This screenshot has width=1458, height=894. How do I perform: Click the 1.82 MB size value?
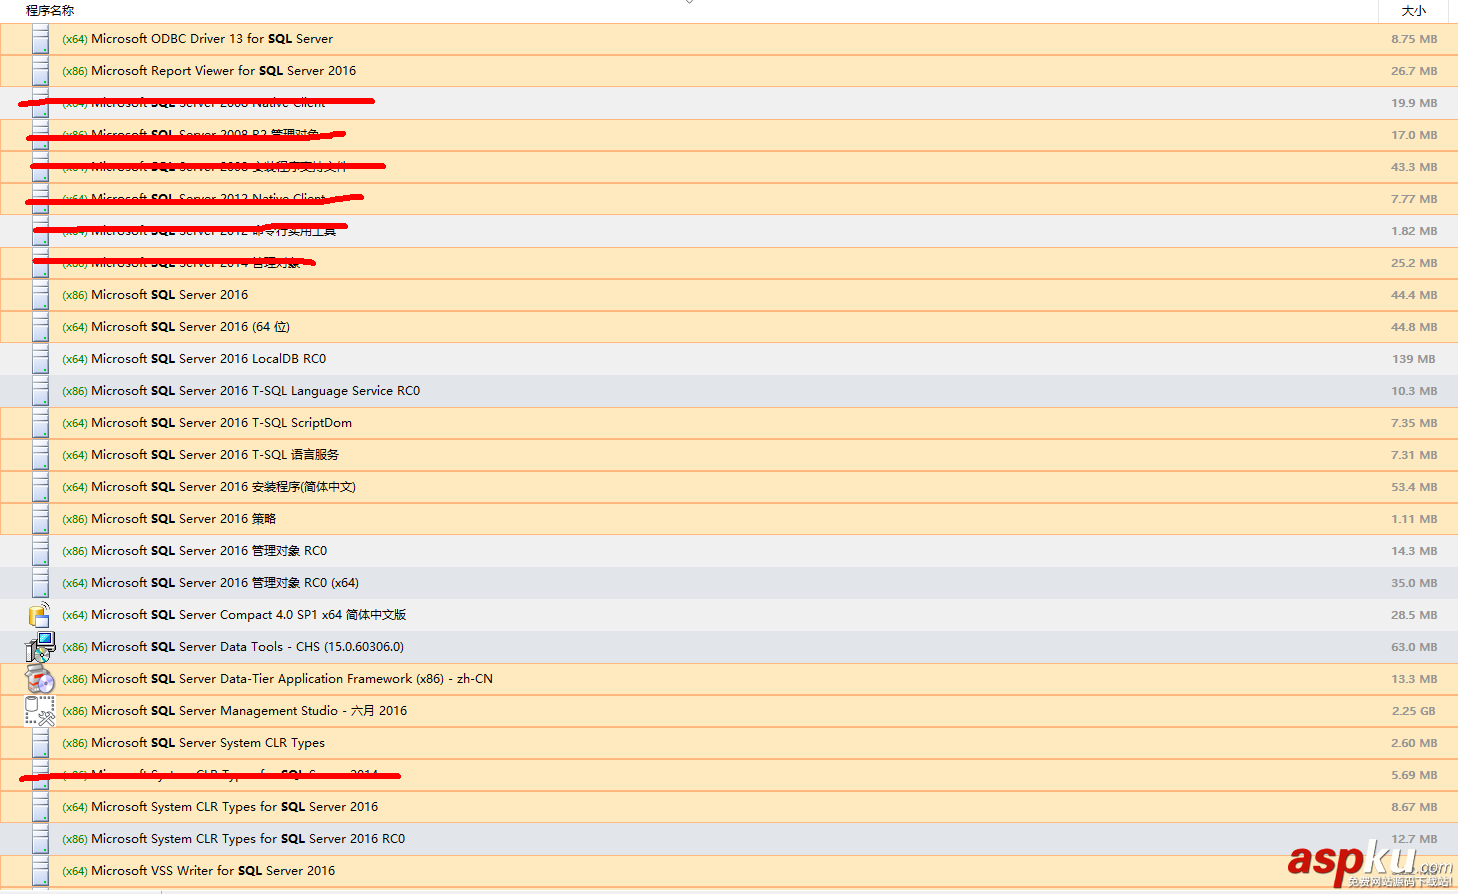(x=1414, y=231)
